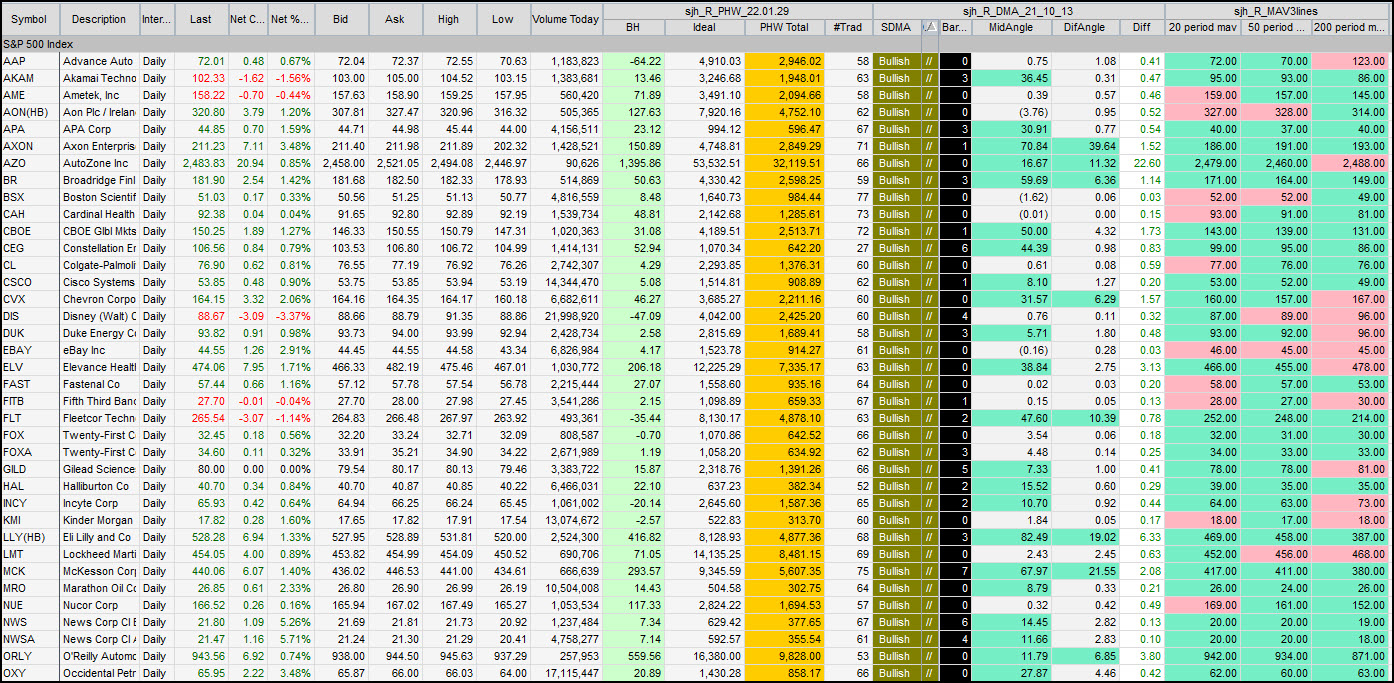This screenshot has height=683, width=1394.
Task: Click the SDMA column header
Action: [896, 28]
